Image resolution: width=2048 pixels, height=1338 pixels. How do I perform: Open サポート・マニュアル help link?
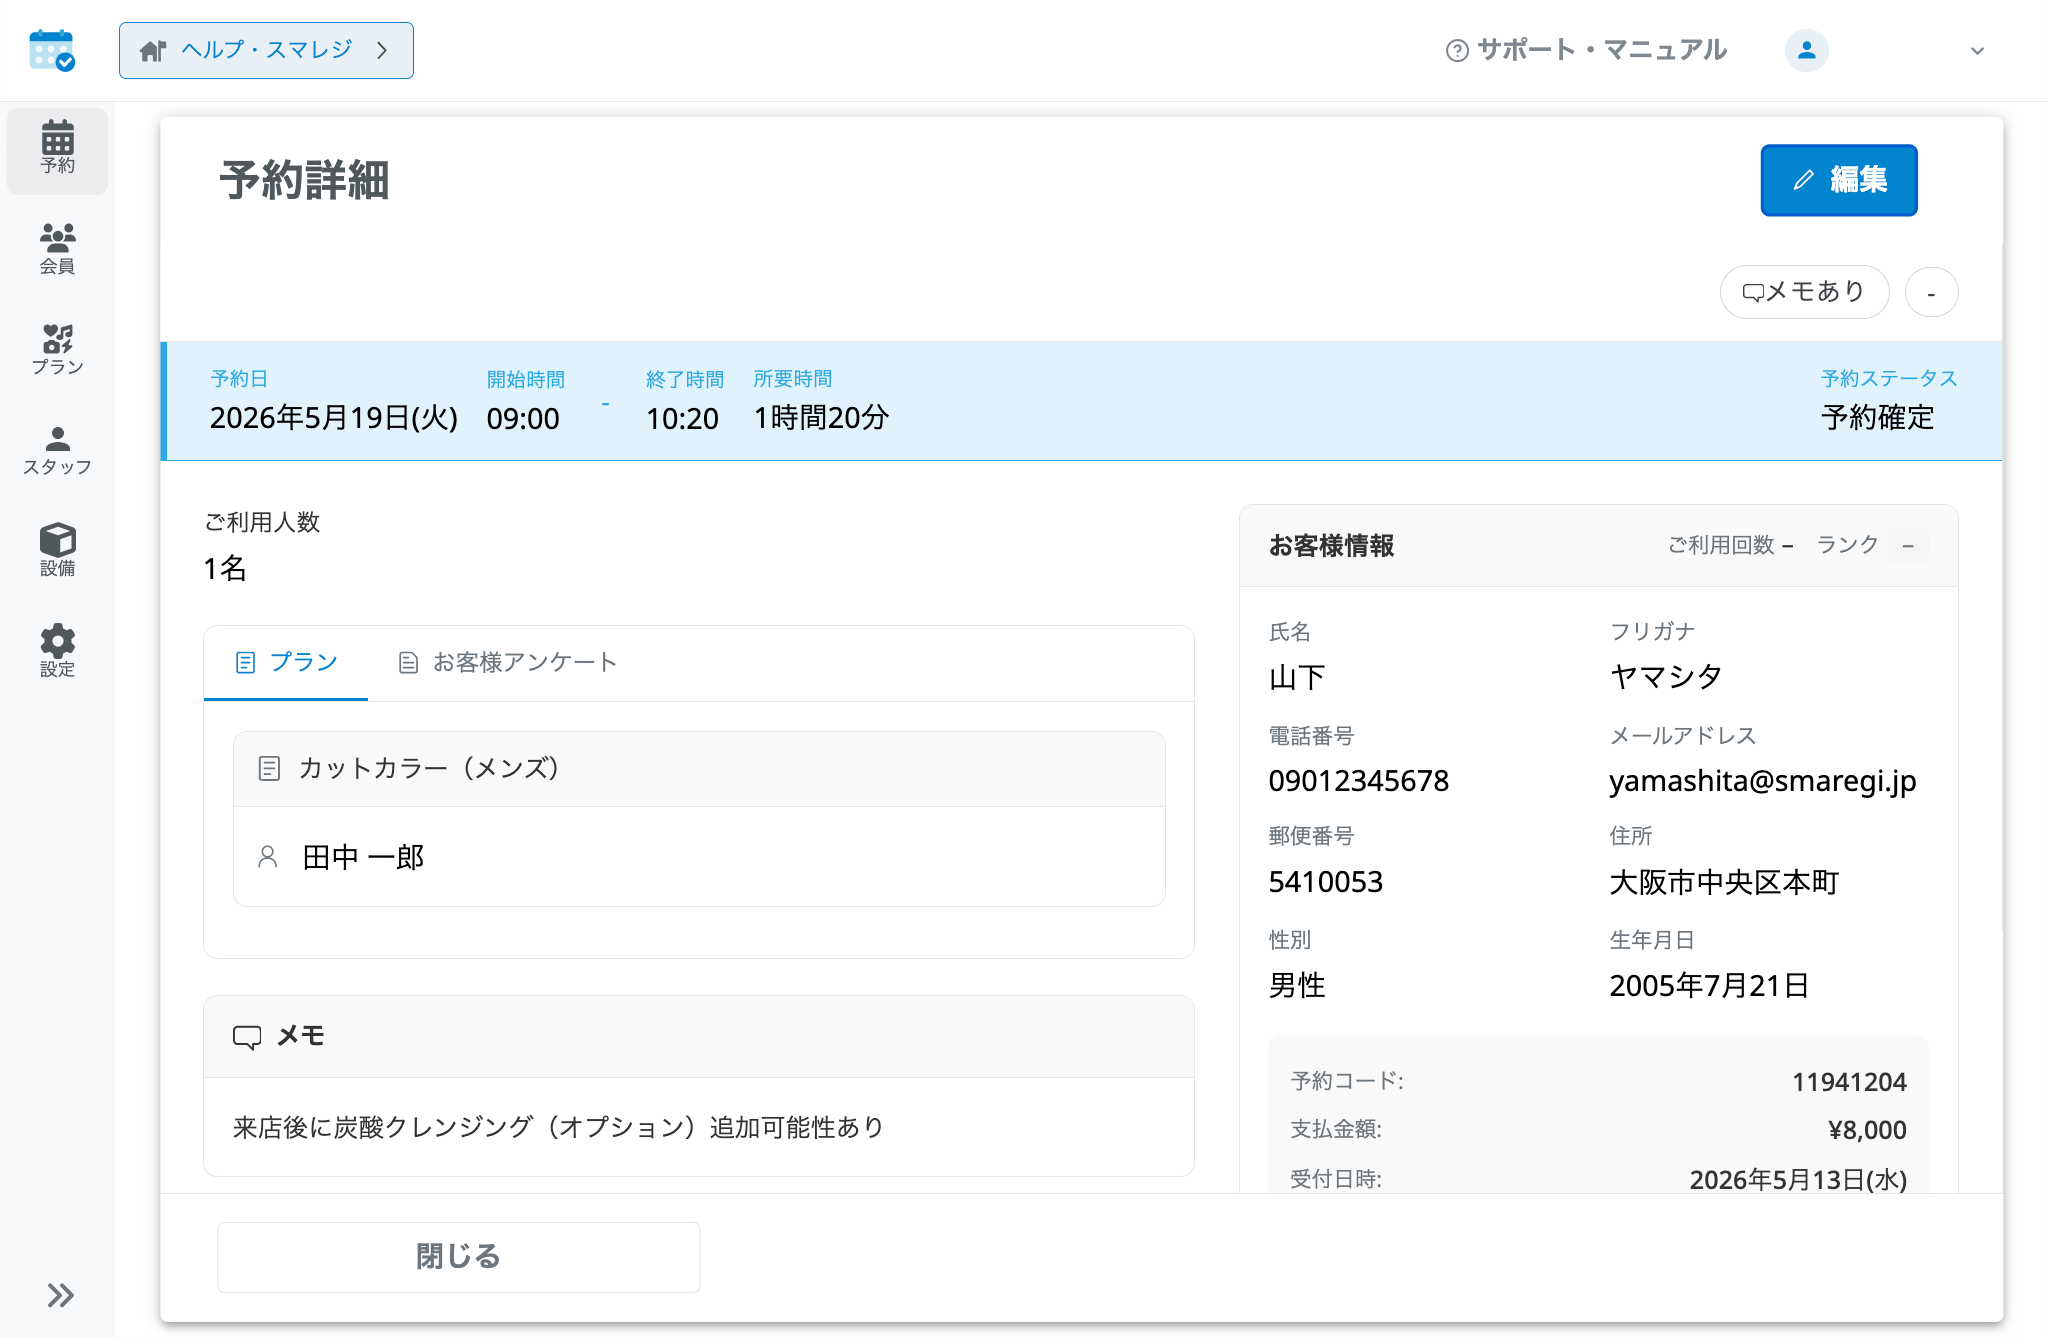(1586, 50)
